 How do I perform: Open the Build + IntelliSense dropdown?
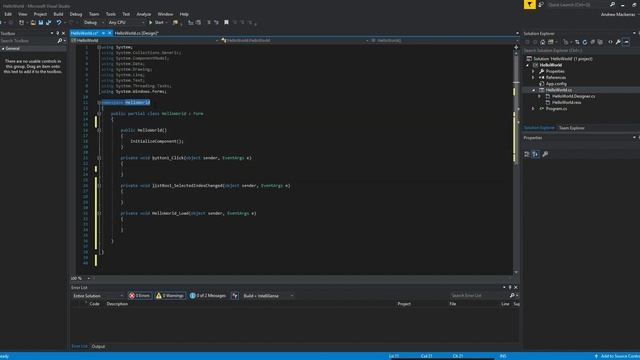pos(268,296)
